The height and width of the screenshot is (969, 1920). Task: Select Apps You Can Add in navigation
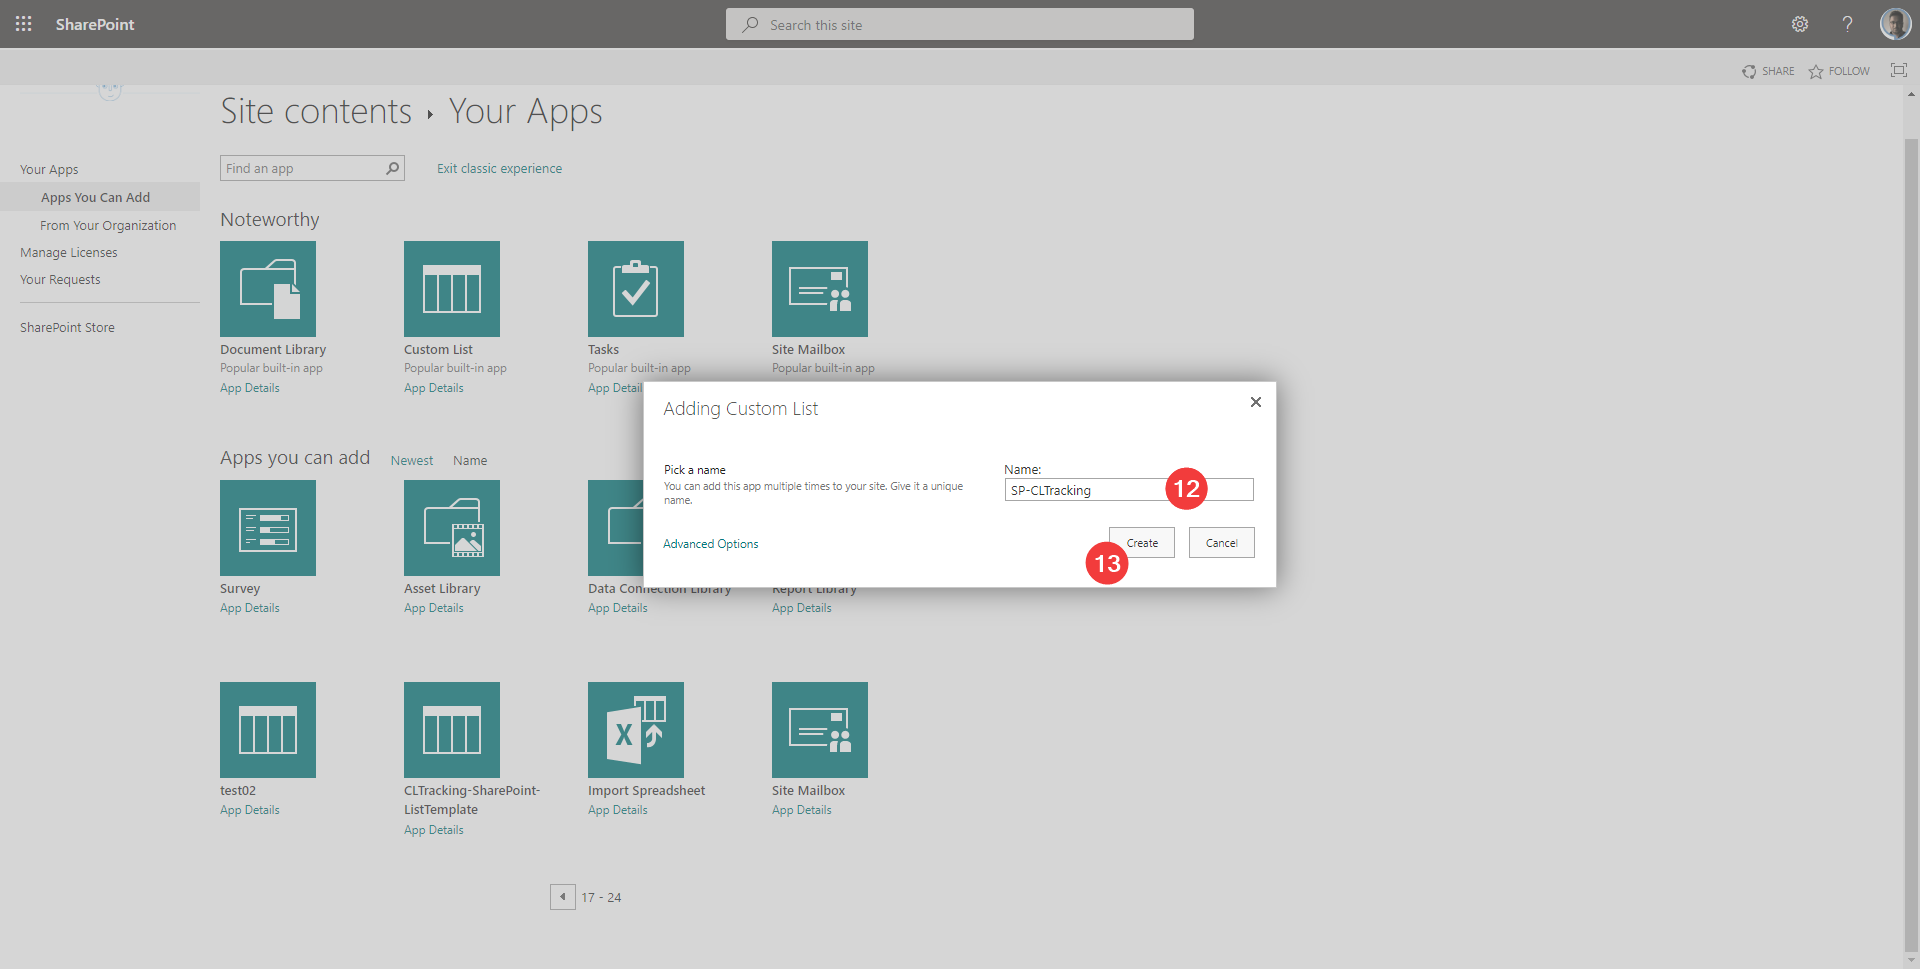(x=96, y=198)
